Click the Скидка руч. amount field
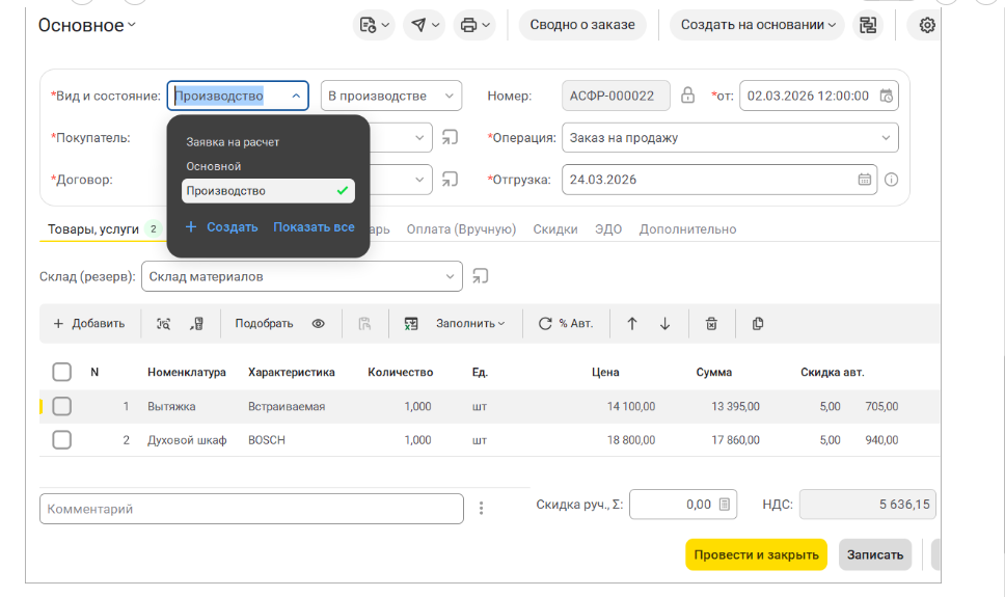 pyautogui.click(x=683, y=505)
